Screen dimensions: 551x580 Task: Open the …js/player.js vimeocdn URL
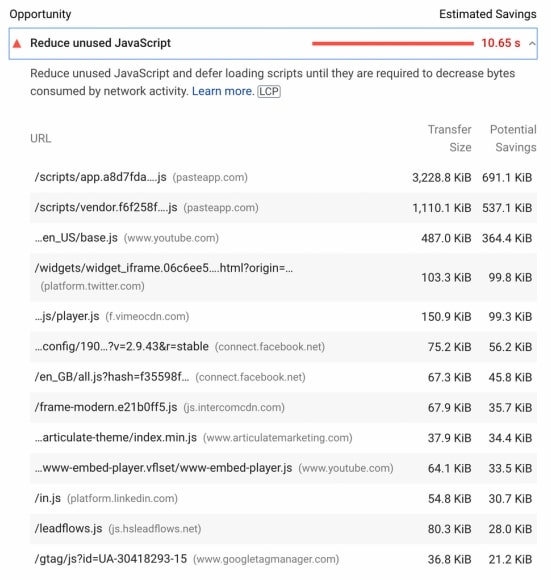(67, 317)
